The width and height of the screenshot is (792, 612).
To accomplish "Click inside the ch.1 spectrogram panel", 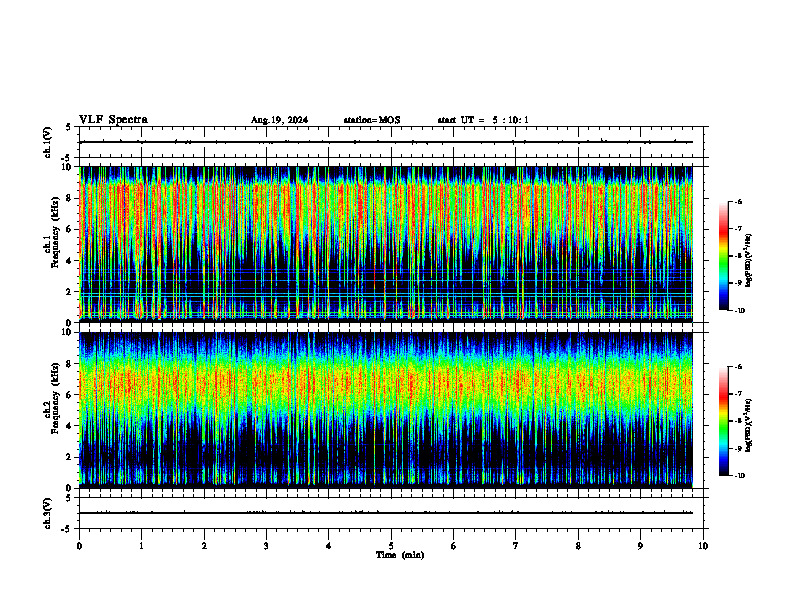I will tap(386, 244).
